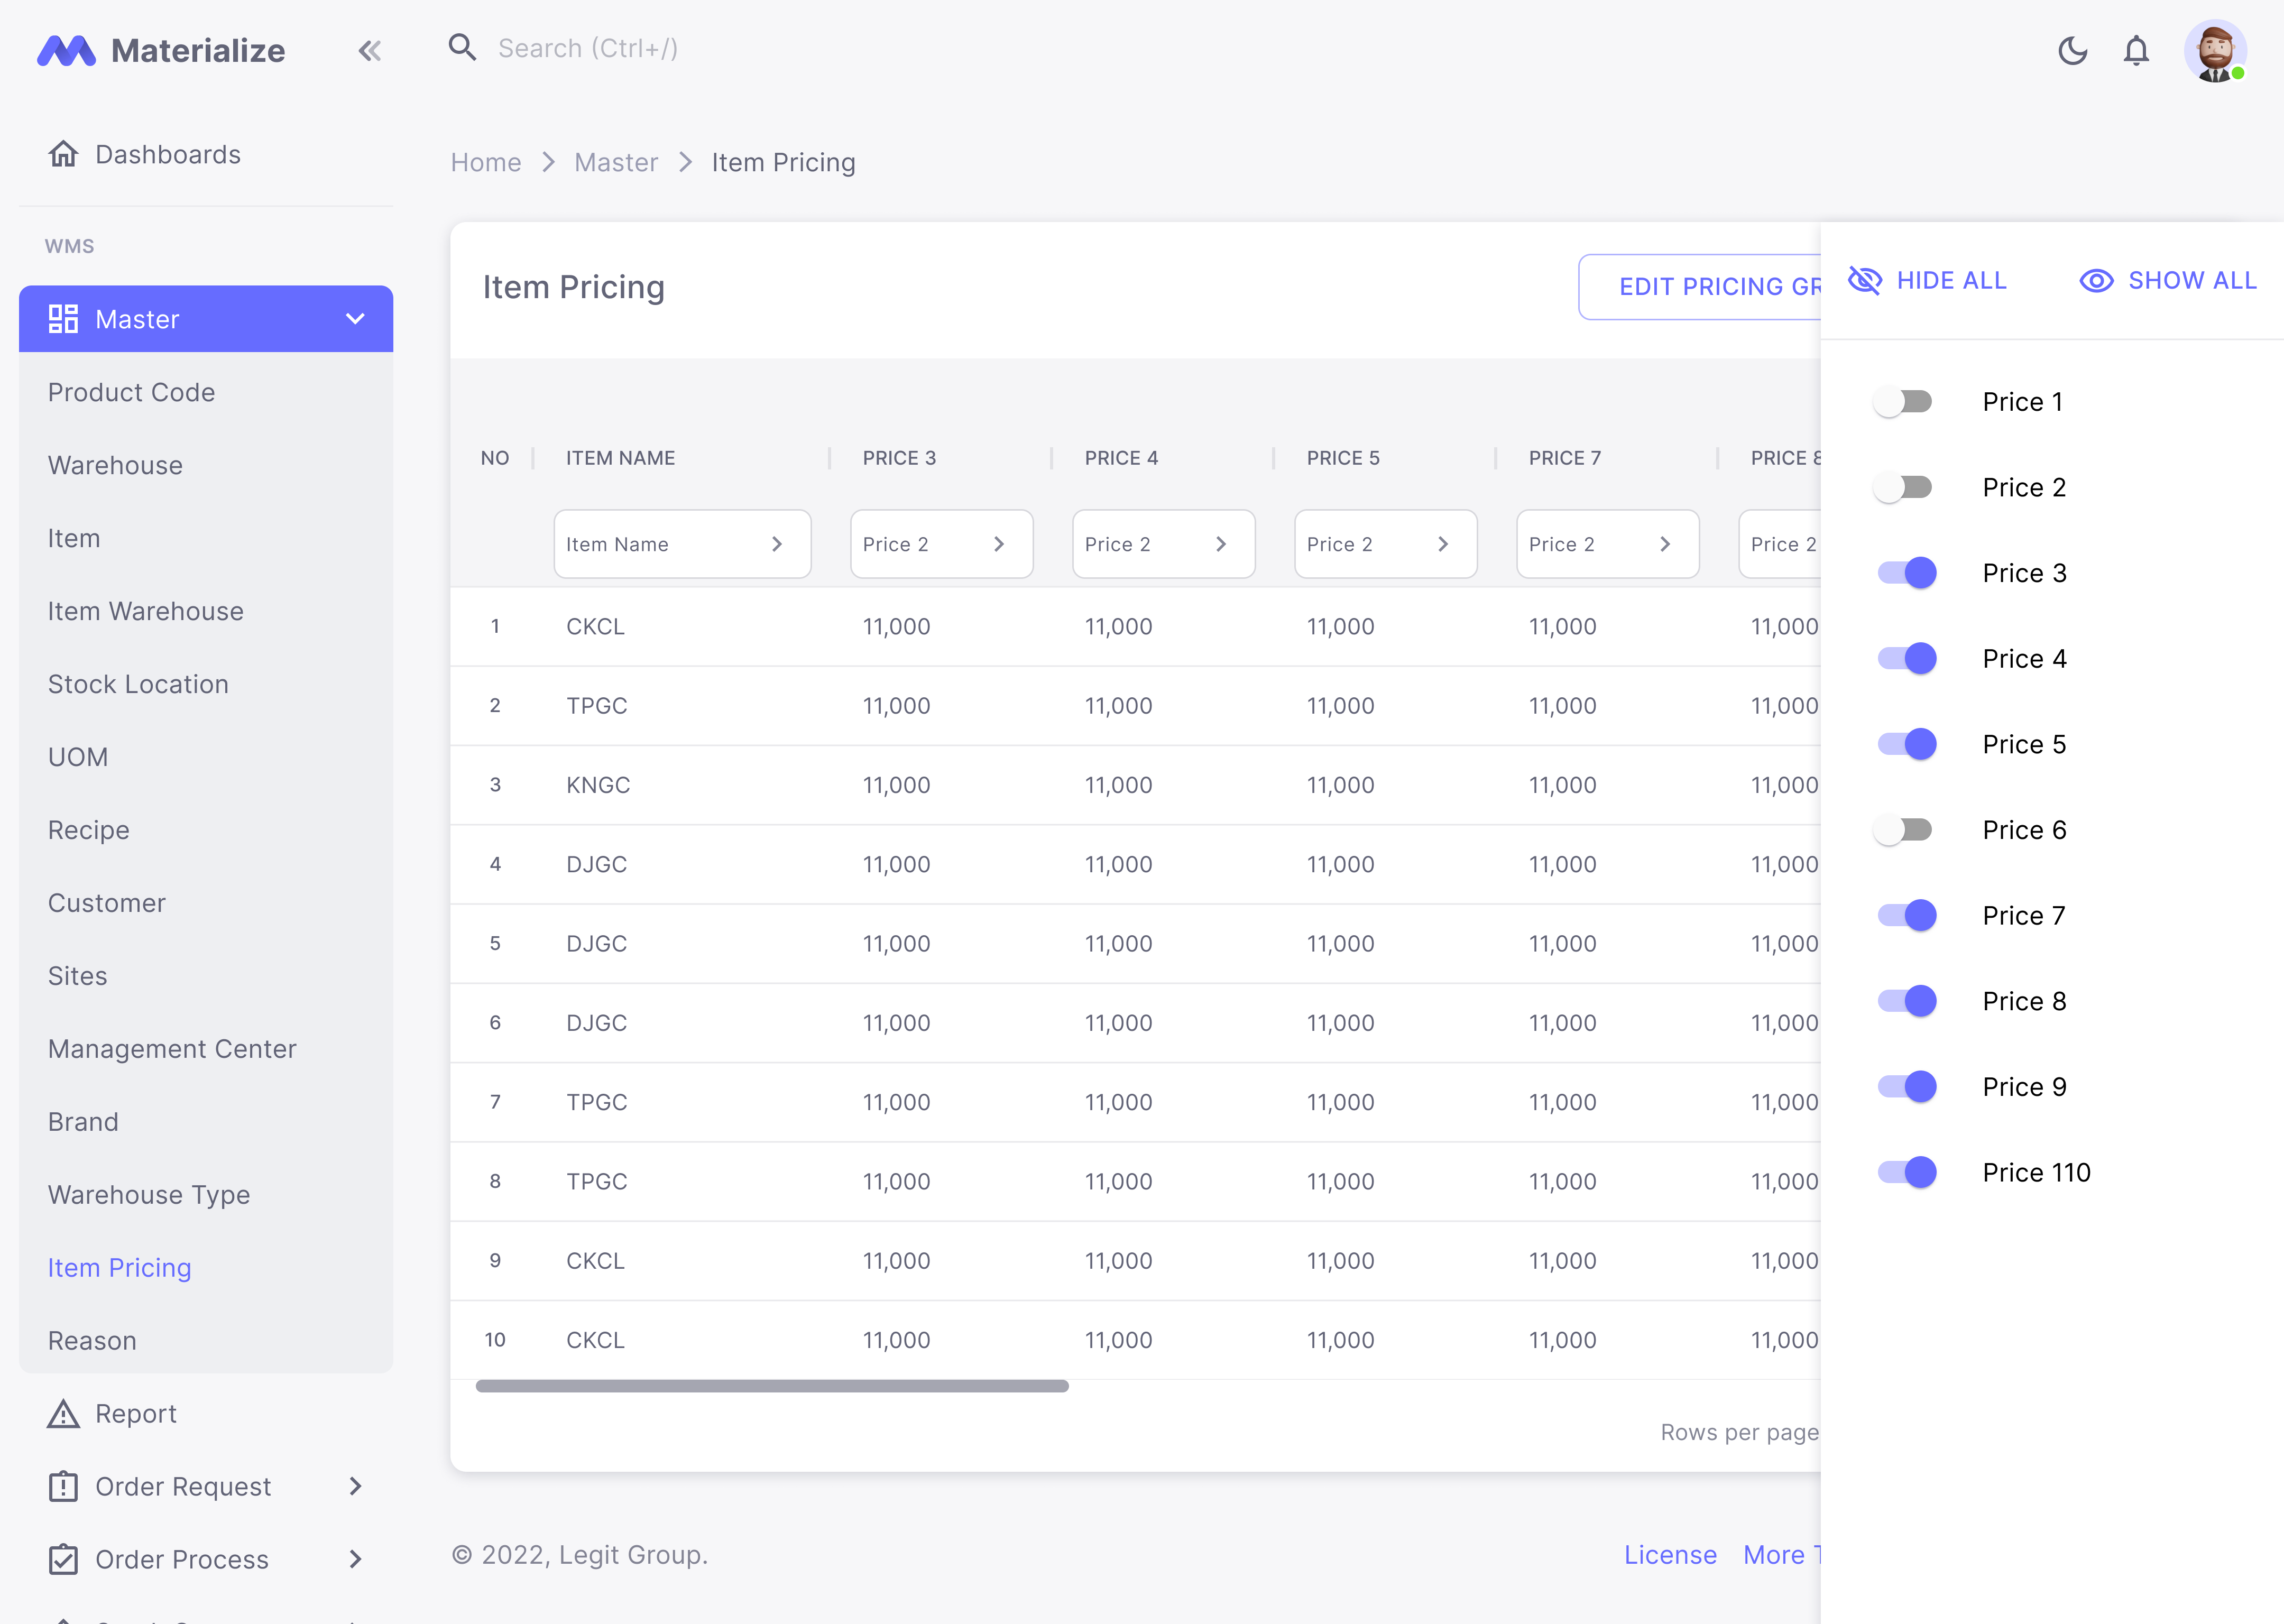Click the dark mode moon icon

2072,50
